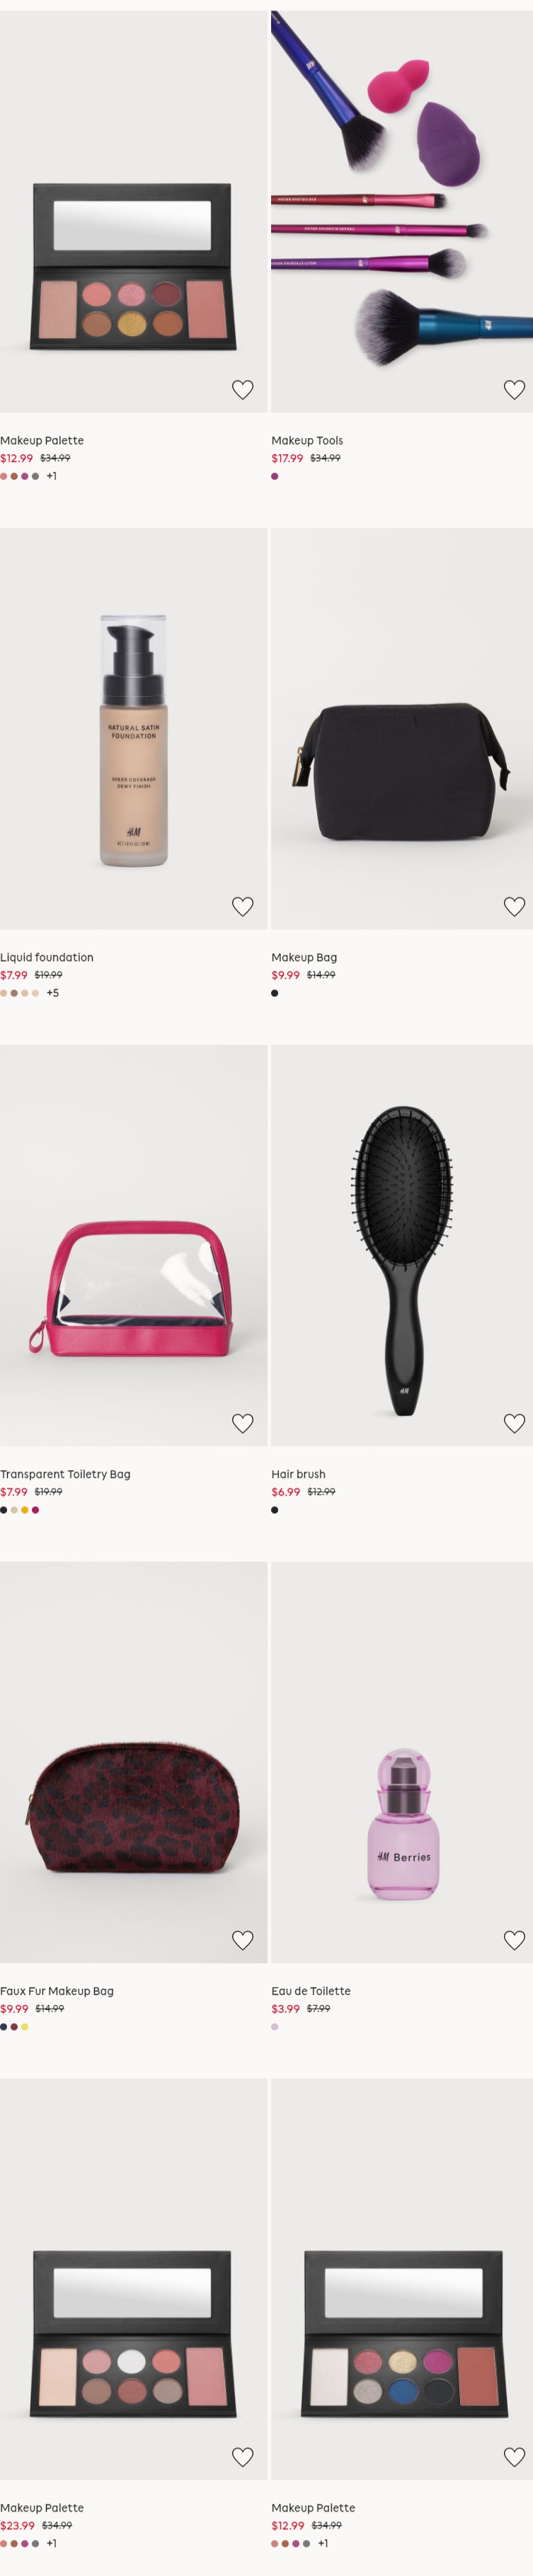
Task: Favorite the Faux Fur Makeup Bag
Action: tap(243, 1940)
